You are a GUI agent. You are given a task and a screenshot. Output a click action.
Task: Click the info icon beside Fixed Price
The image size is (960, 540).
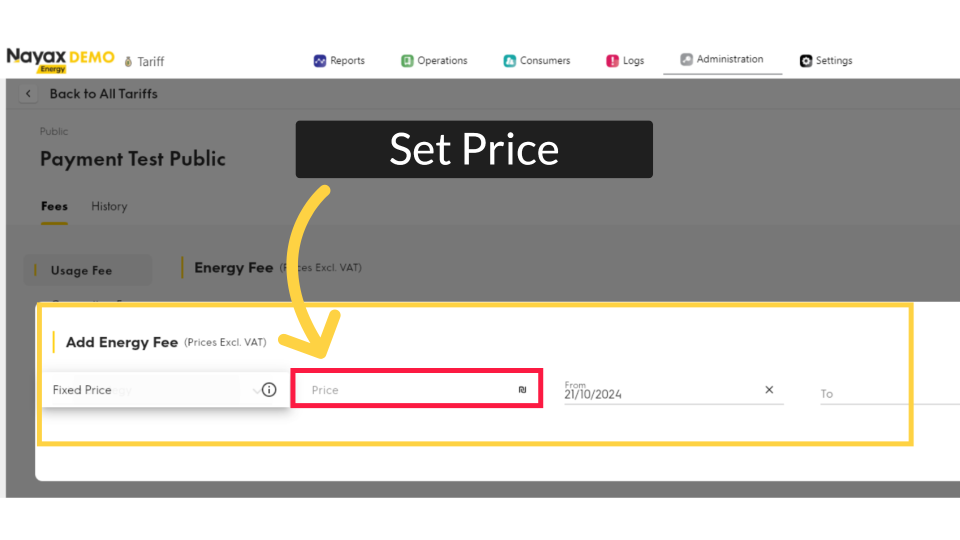point(269,390)
